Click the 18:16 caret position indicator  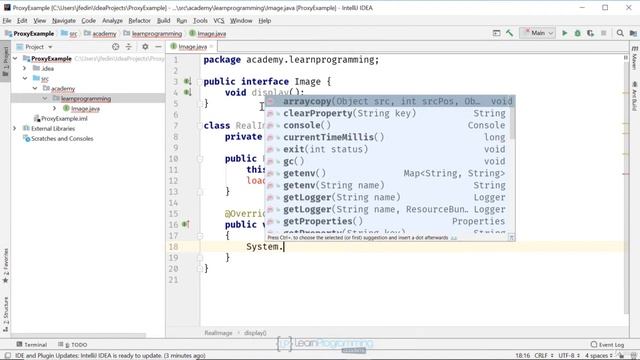point(522,356)
